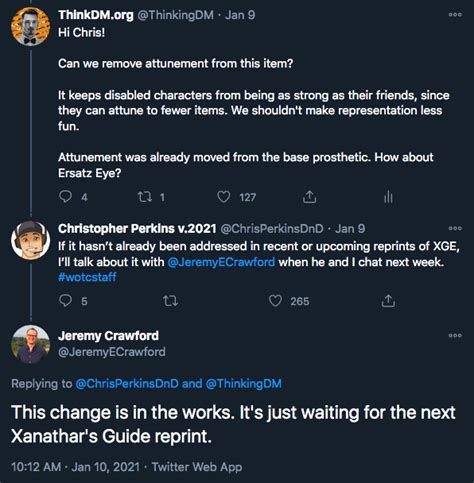Viewport: 474px width, 483px height.
Task: Share Christopher Perkins' tweet
Action: pyautogui.click(x=388, y=301)
